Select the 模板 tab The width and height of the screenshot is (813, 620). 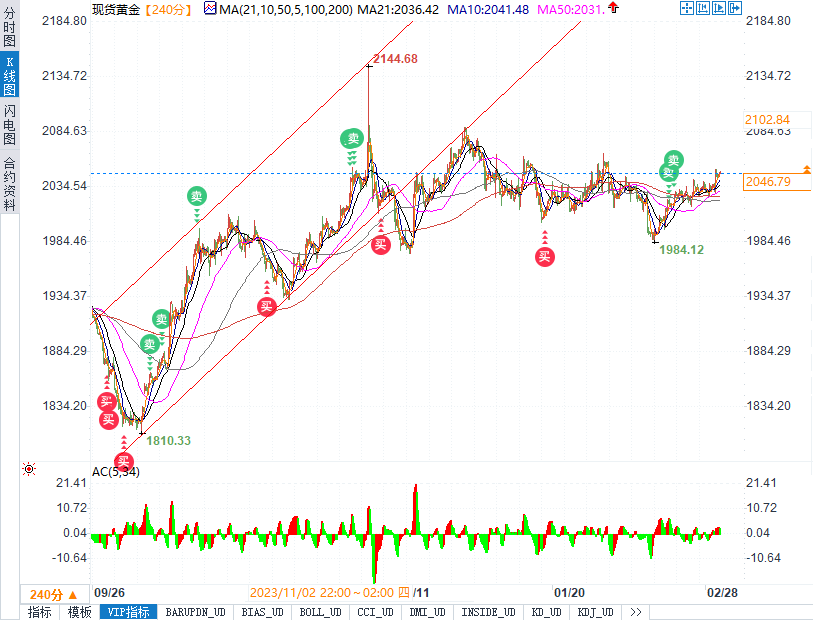[79, 612]
